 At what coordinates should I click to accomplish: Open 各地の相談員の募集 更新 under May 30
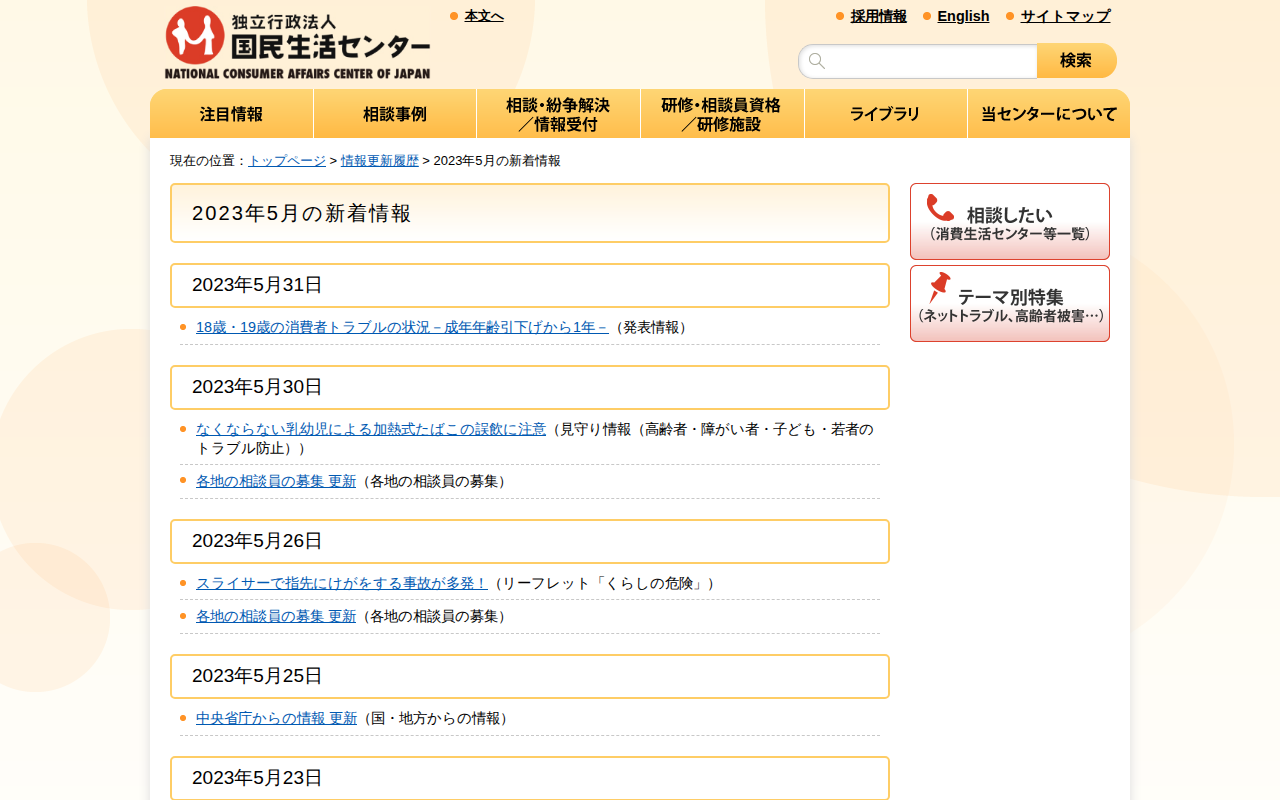click(276, 481)
